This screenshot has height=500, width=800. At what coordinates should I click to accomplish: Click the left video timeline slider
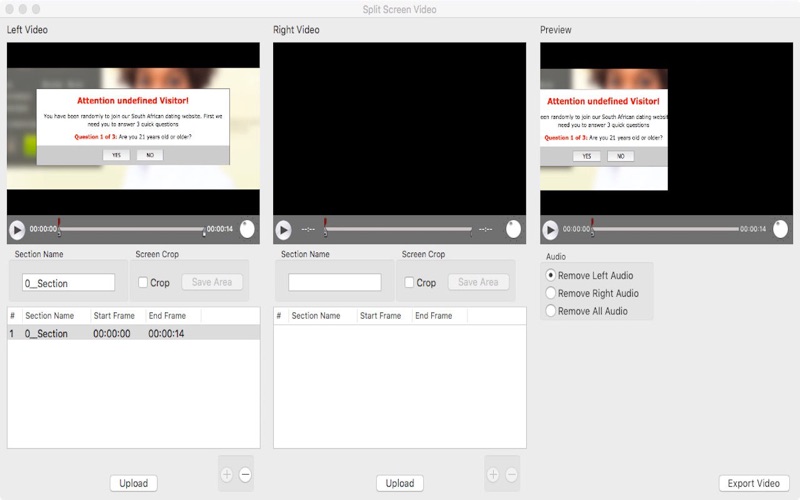point(132,230)
